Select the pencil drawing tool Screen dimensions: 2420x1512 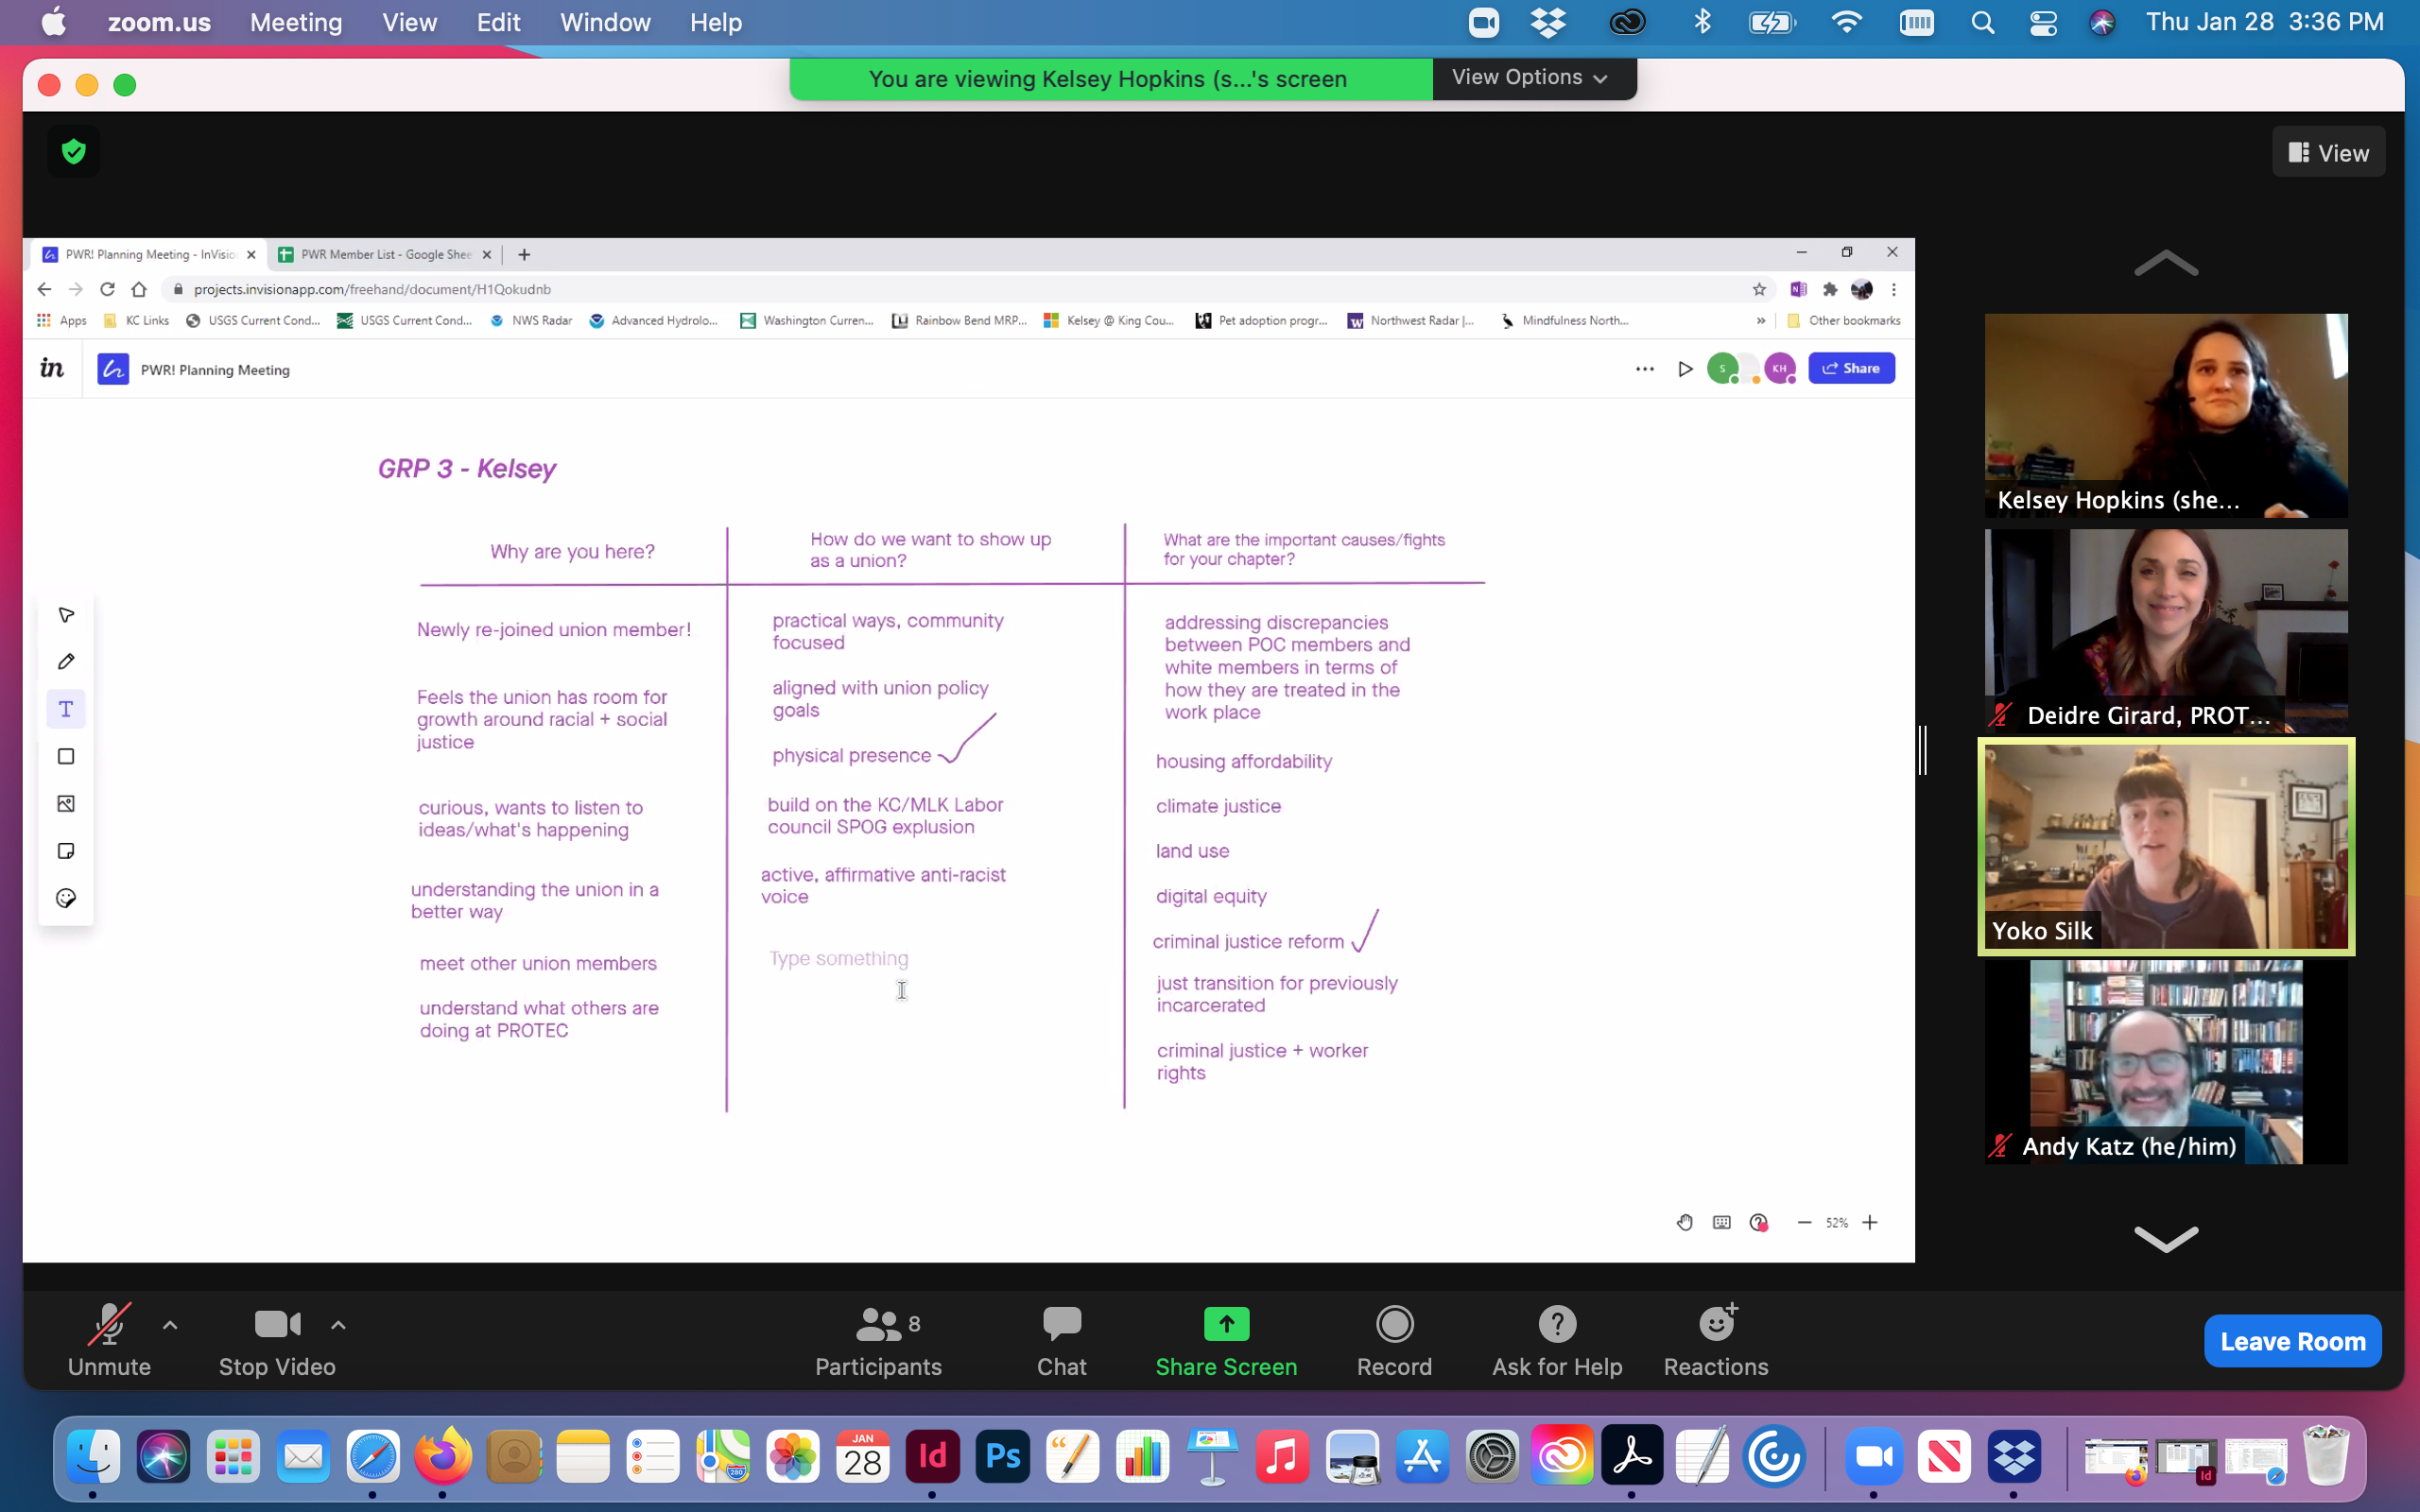click(66, 661)
